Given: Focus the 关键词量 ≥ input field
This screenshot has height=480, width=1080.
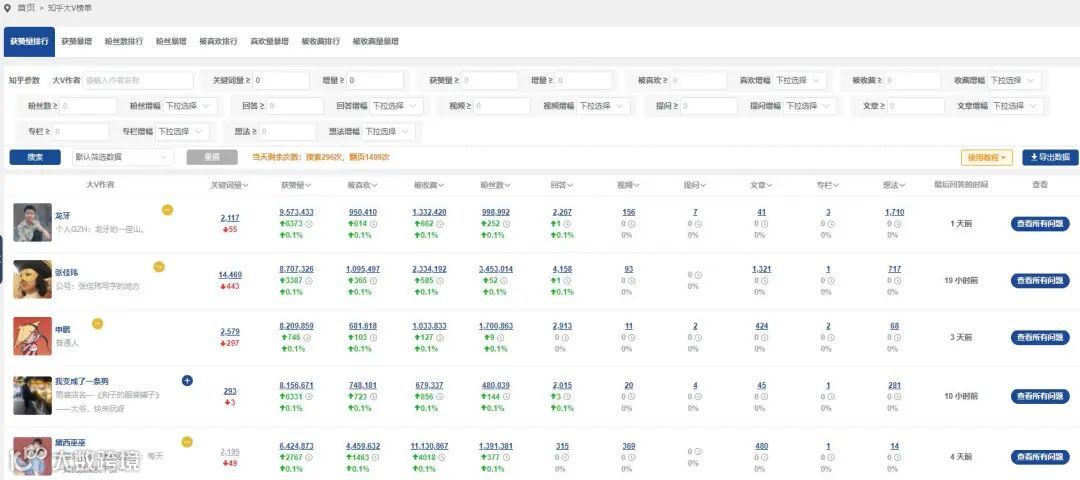Looking at the screenshot, I should click(280, 81).
